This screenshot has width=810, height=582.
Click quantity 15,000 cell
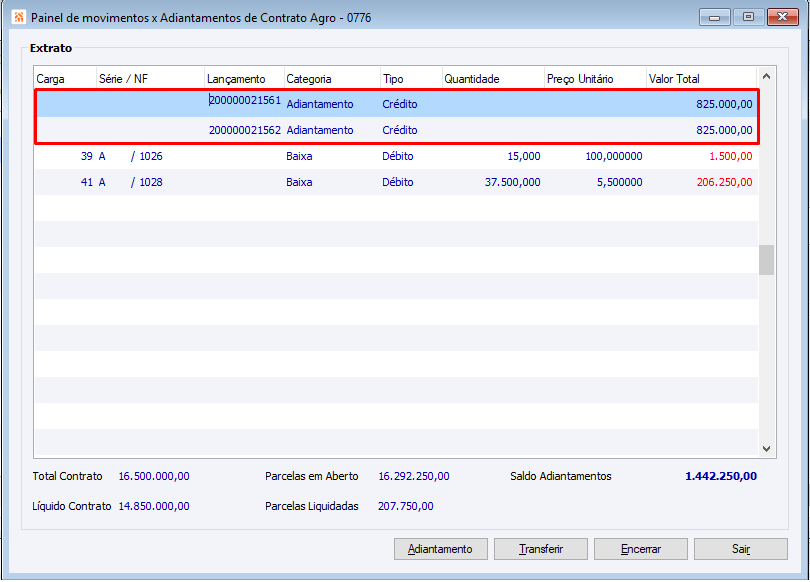(524, 156)
